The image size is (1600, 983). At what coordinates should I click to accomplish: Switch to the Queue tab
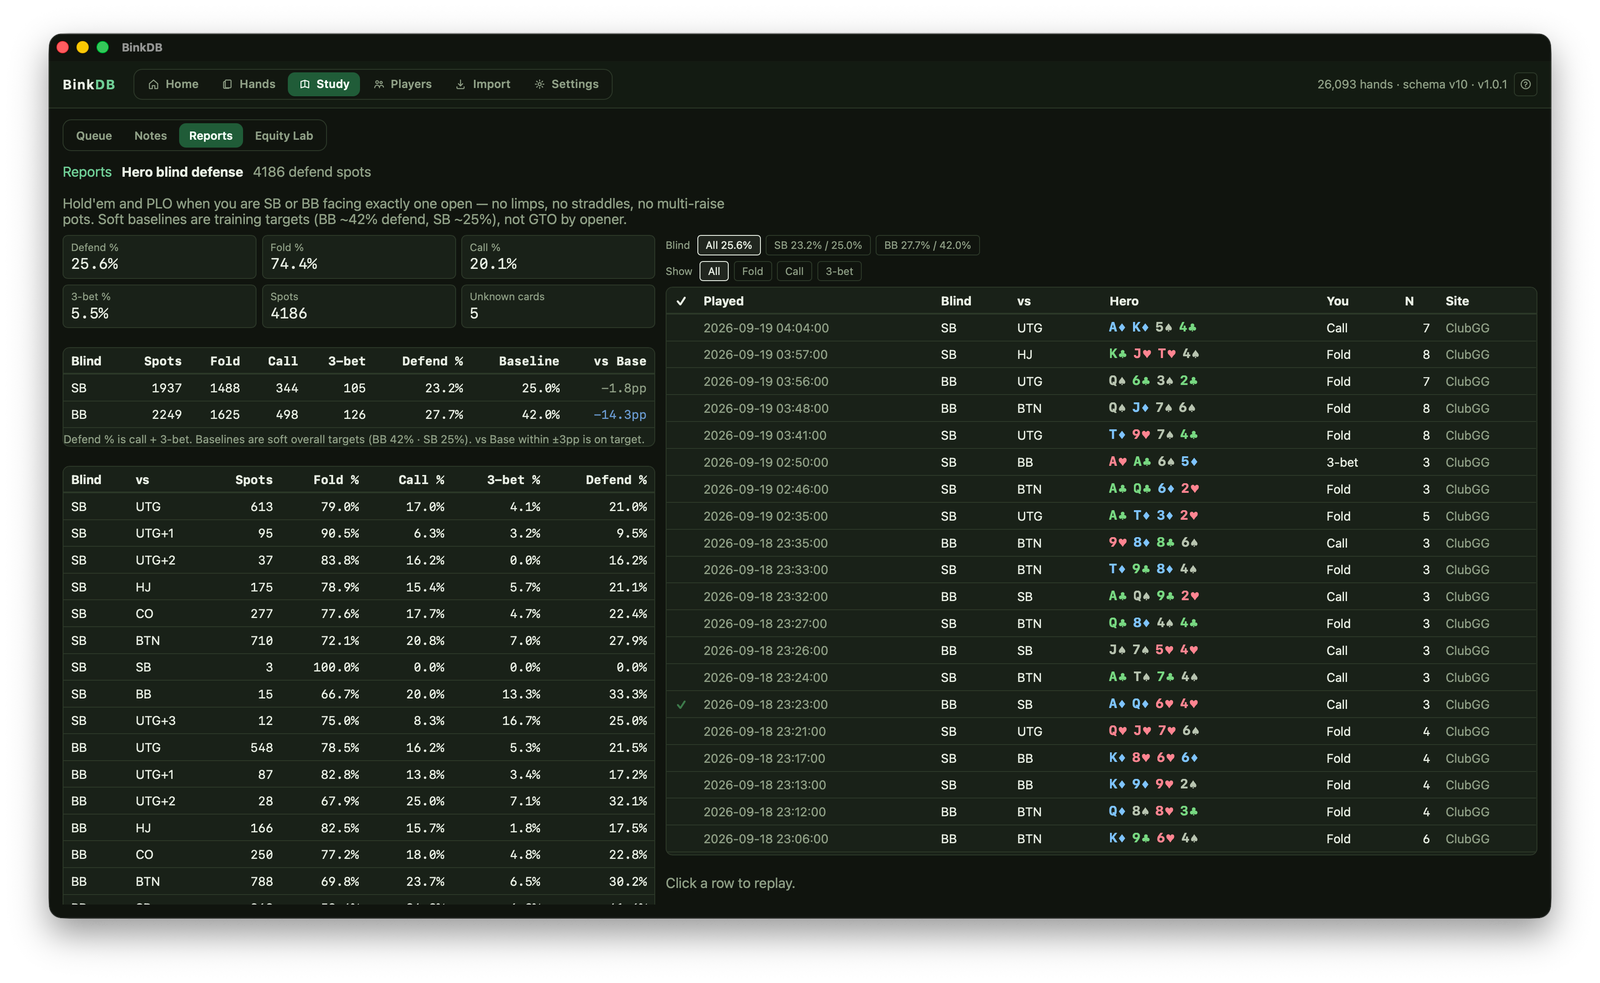point(94,136)
